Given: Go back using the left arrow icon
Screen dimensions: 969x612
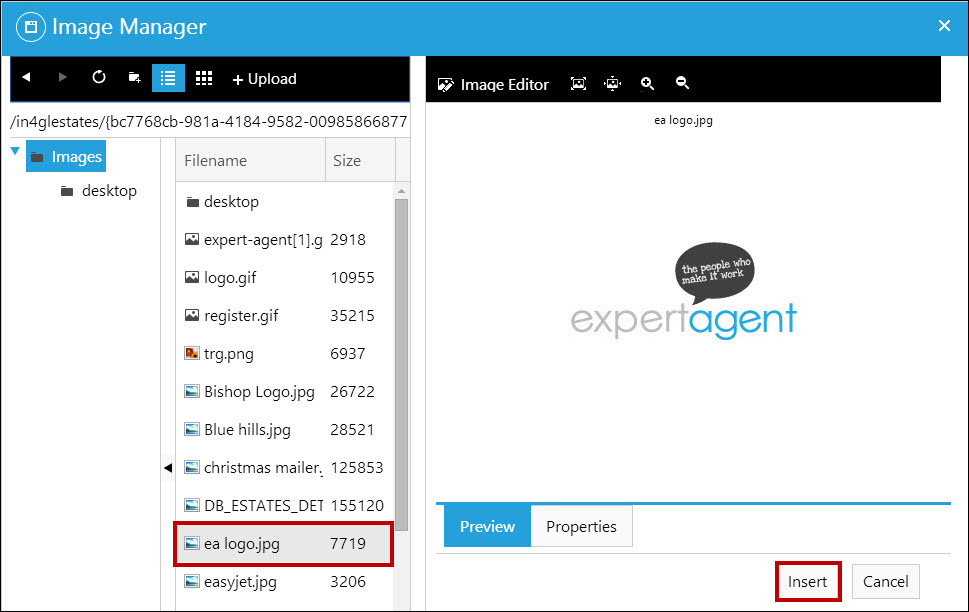Looking at the screenshot, I should coord(26,77).
